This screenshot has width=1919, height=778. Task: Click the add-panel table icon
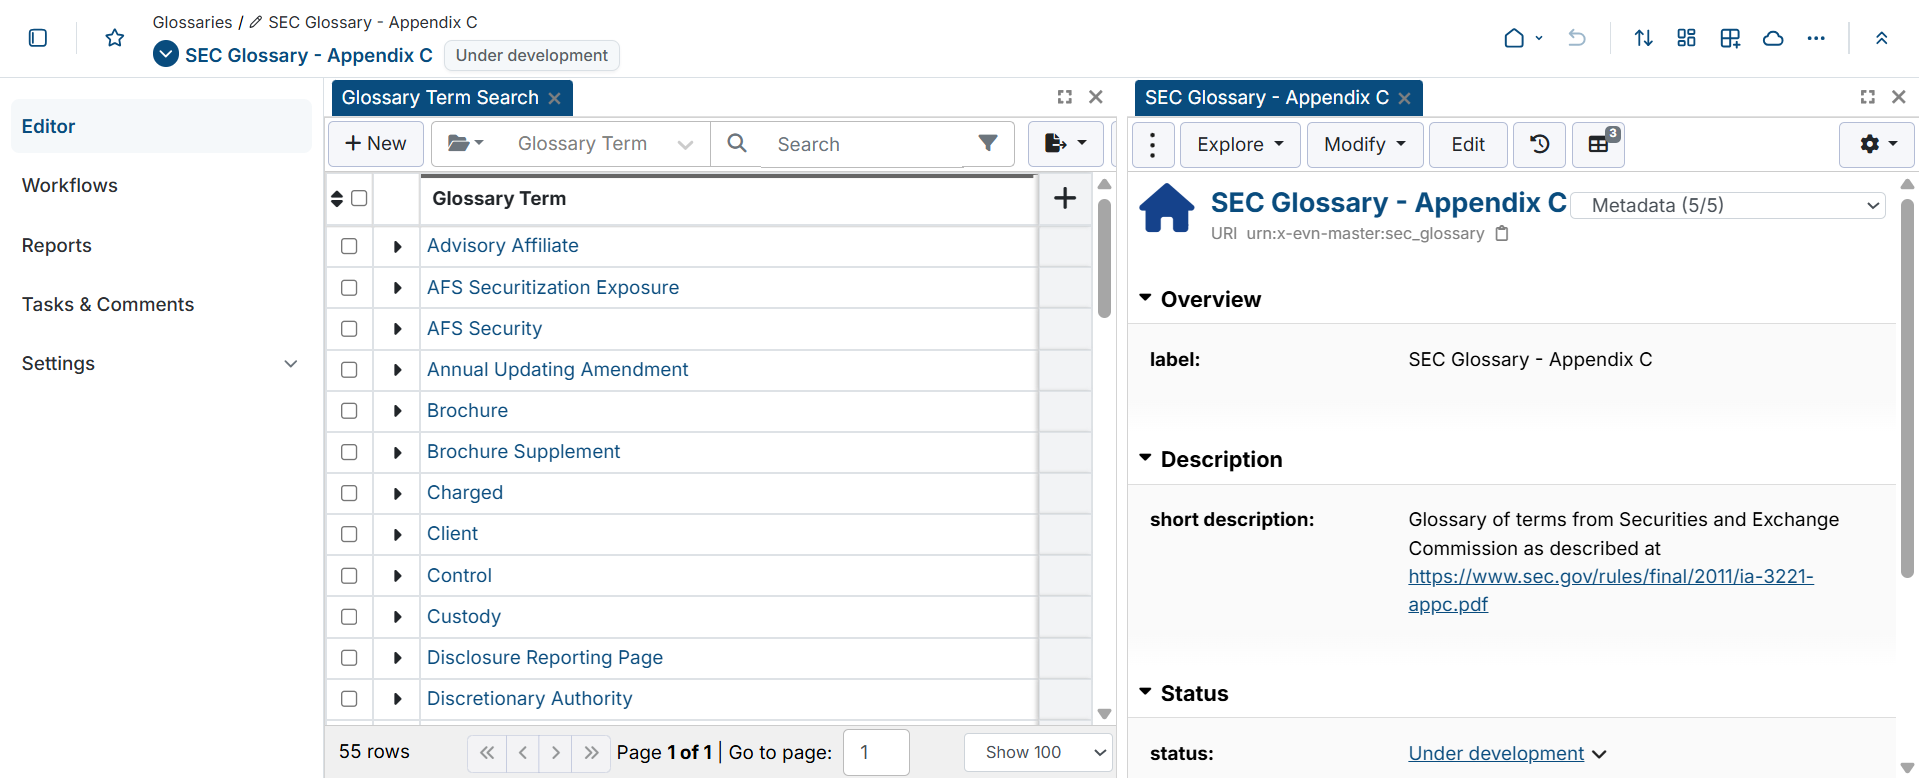click(1730, 38)
